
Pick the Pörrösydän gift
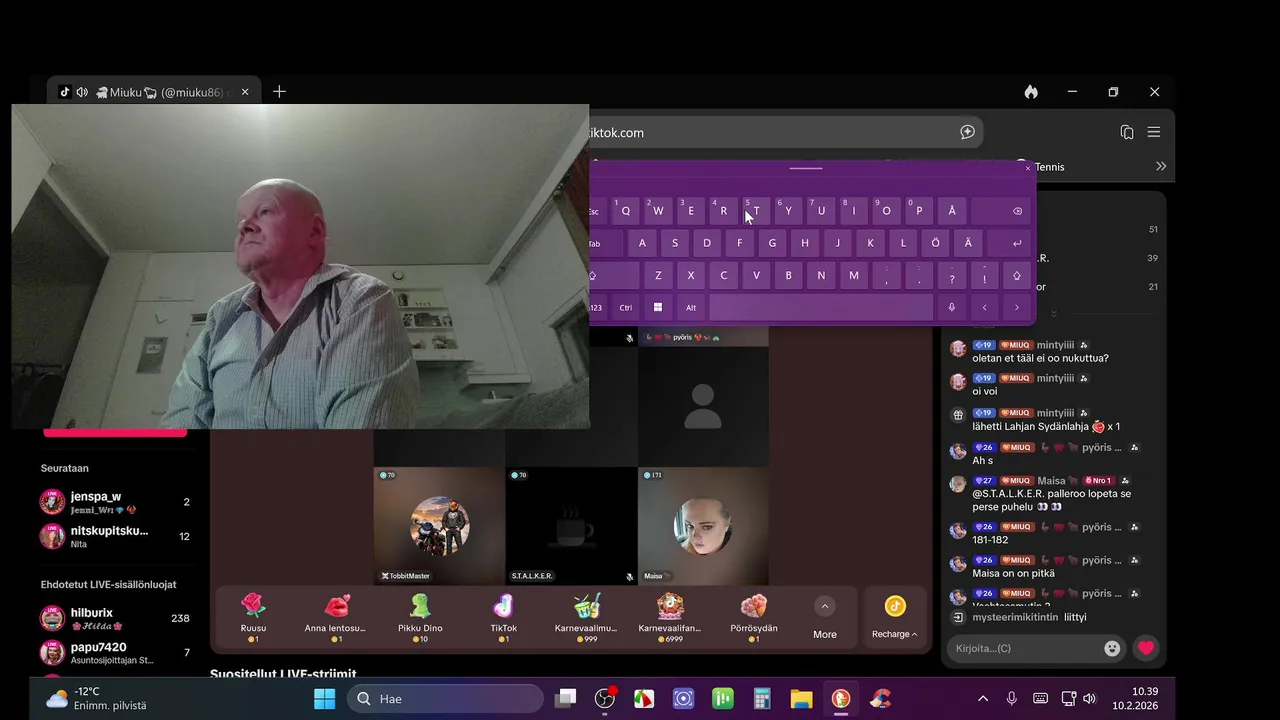[x=753, y=617]
